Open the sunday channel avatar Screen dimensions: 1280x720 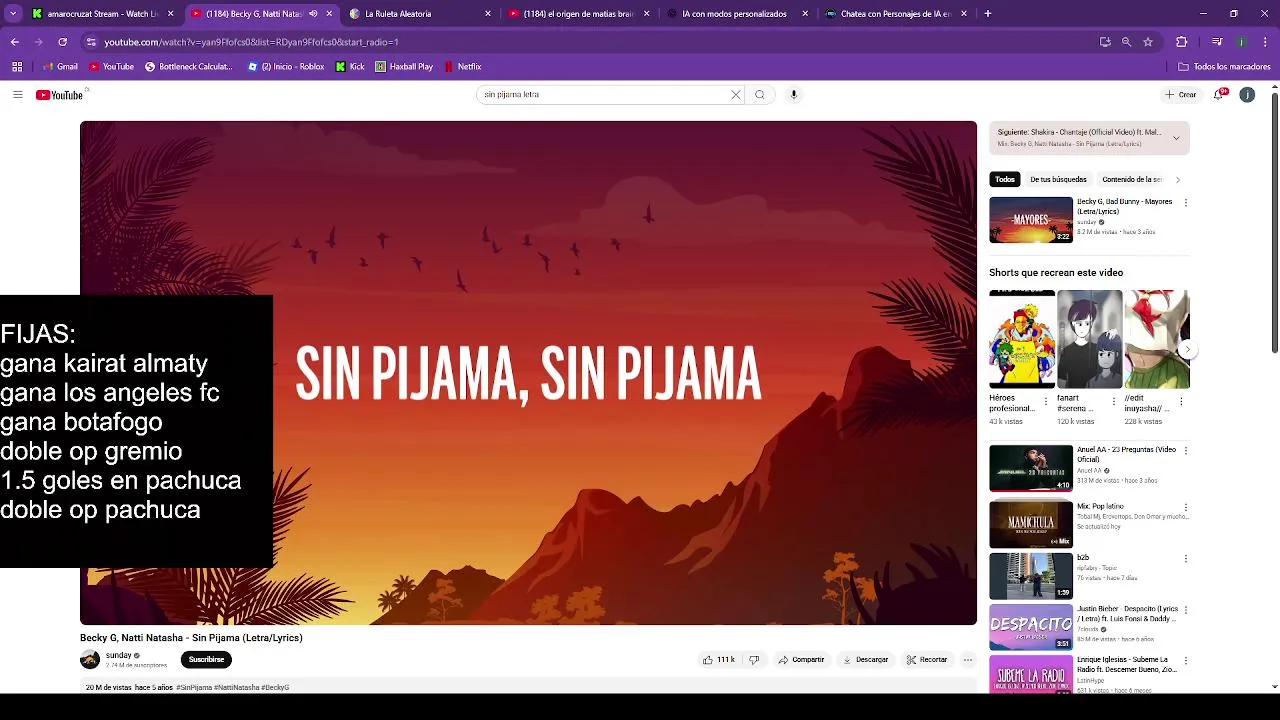(90, 660)
